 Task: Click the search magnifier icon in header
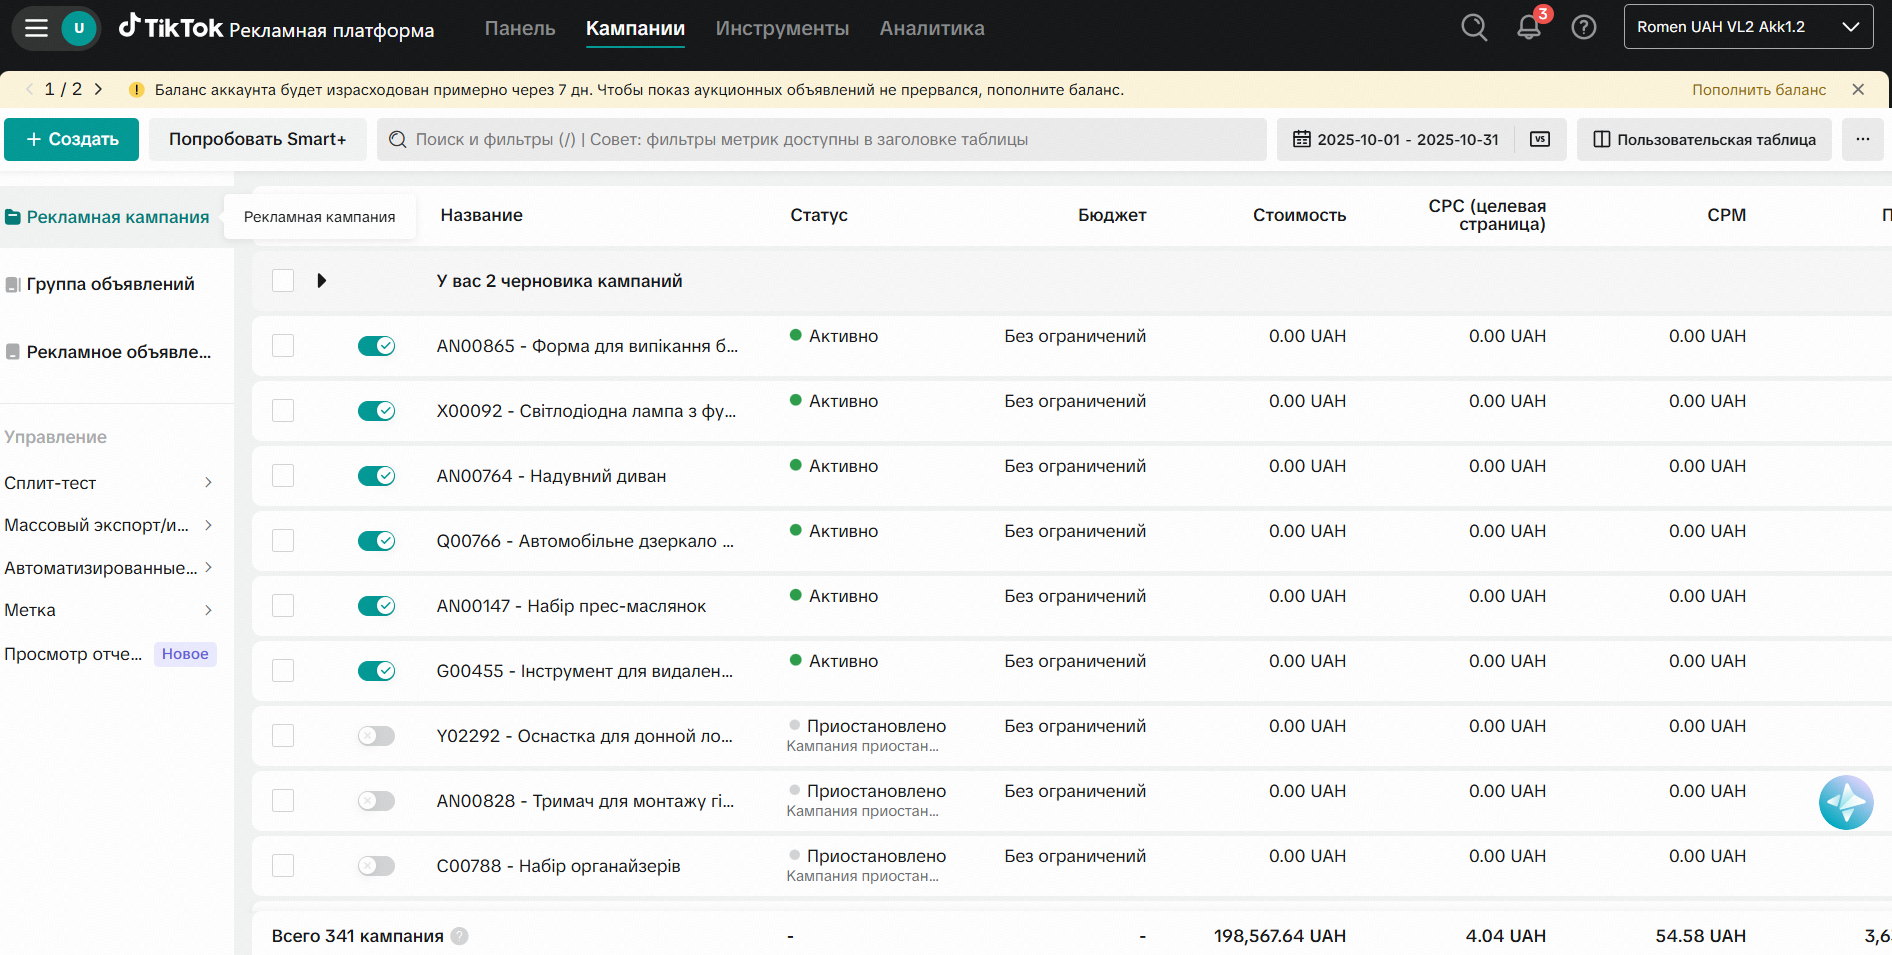tap(1474, 28)
